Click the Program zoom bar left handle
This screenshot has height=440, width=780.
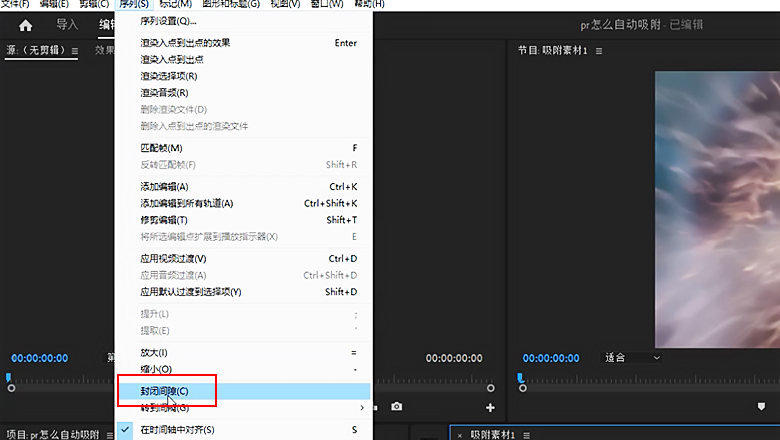[522, 388]
